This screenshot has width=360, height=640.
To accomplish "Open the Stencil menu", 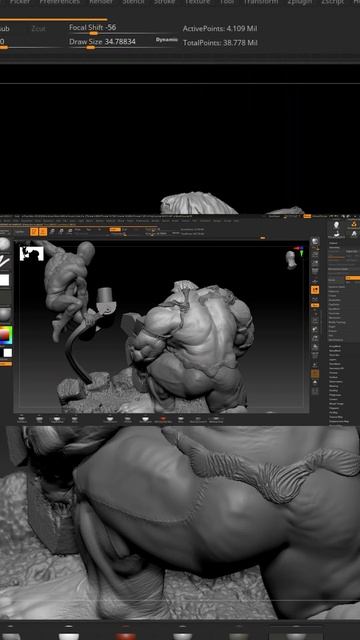I will pos(133,2).
